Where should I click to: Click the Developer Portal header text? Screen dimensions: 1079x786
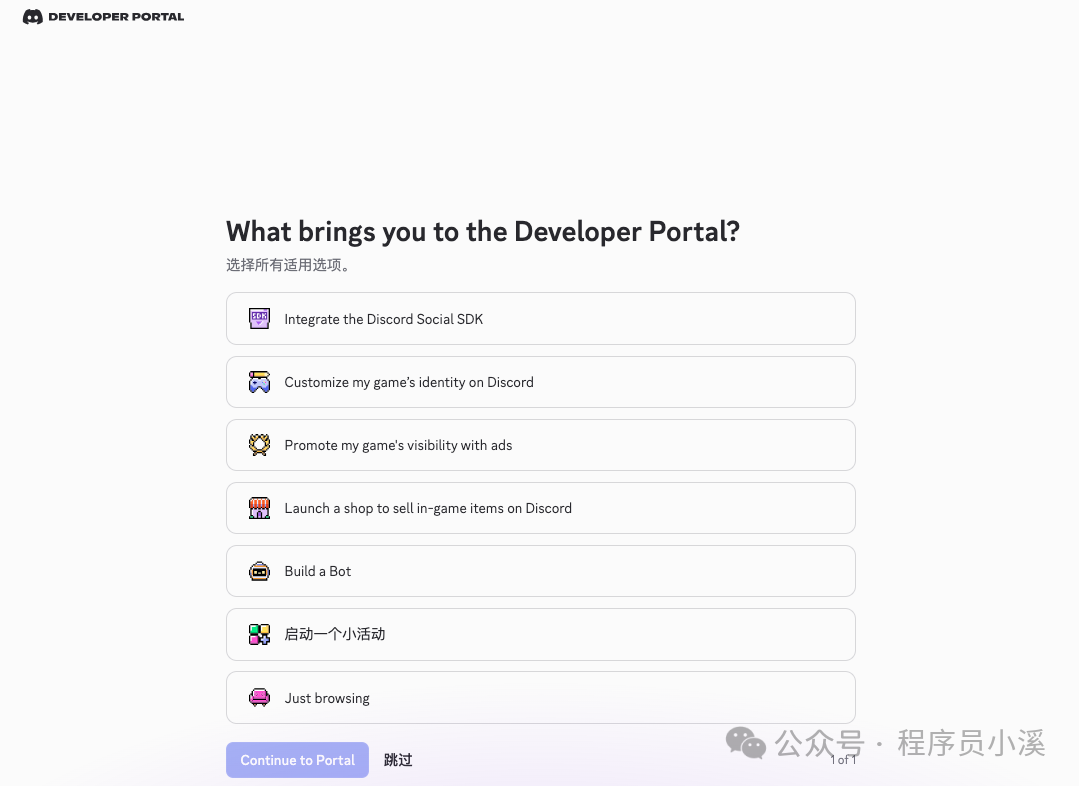116,17
